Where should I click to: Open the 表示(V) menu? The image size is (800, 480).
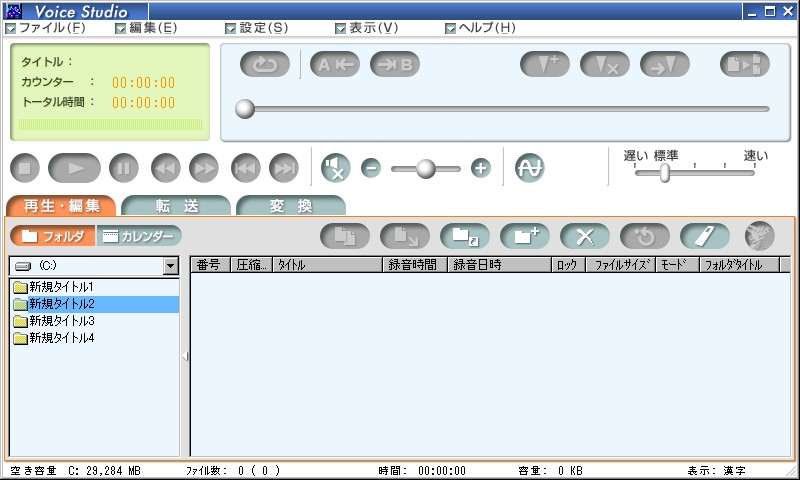[x=367, y=28]
